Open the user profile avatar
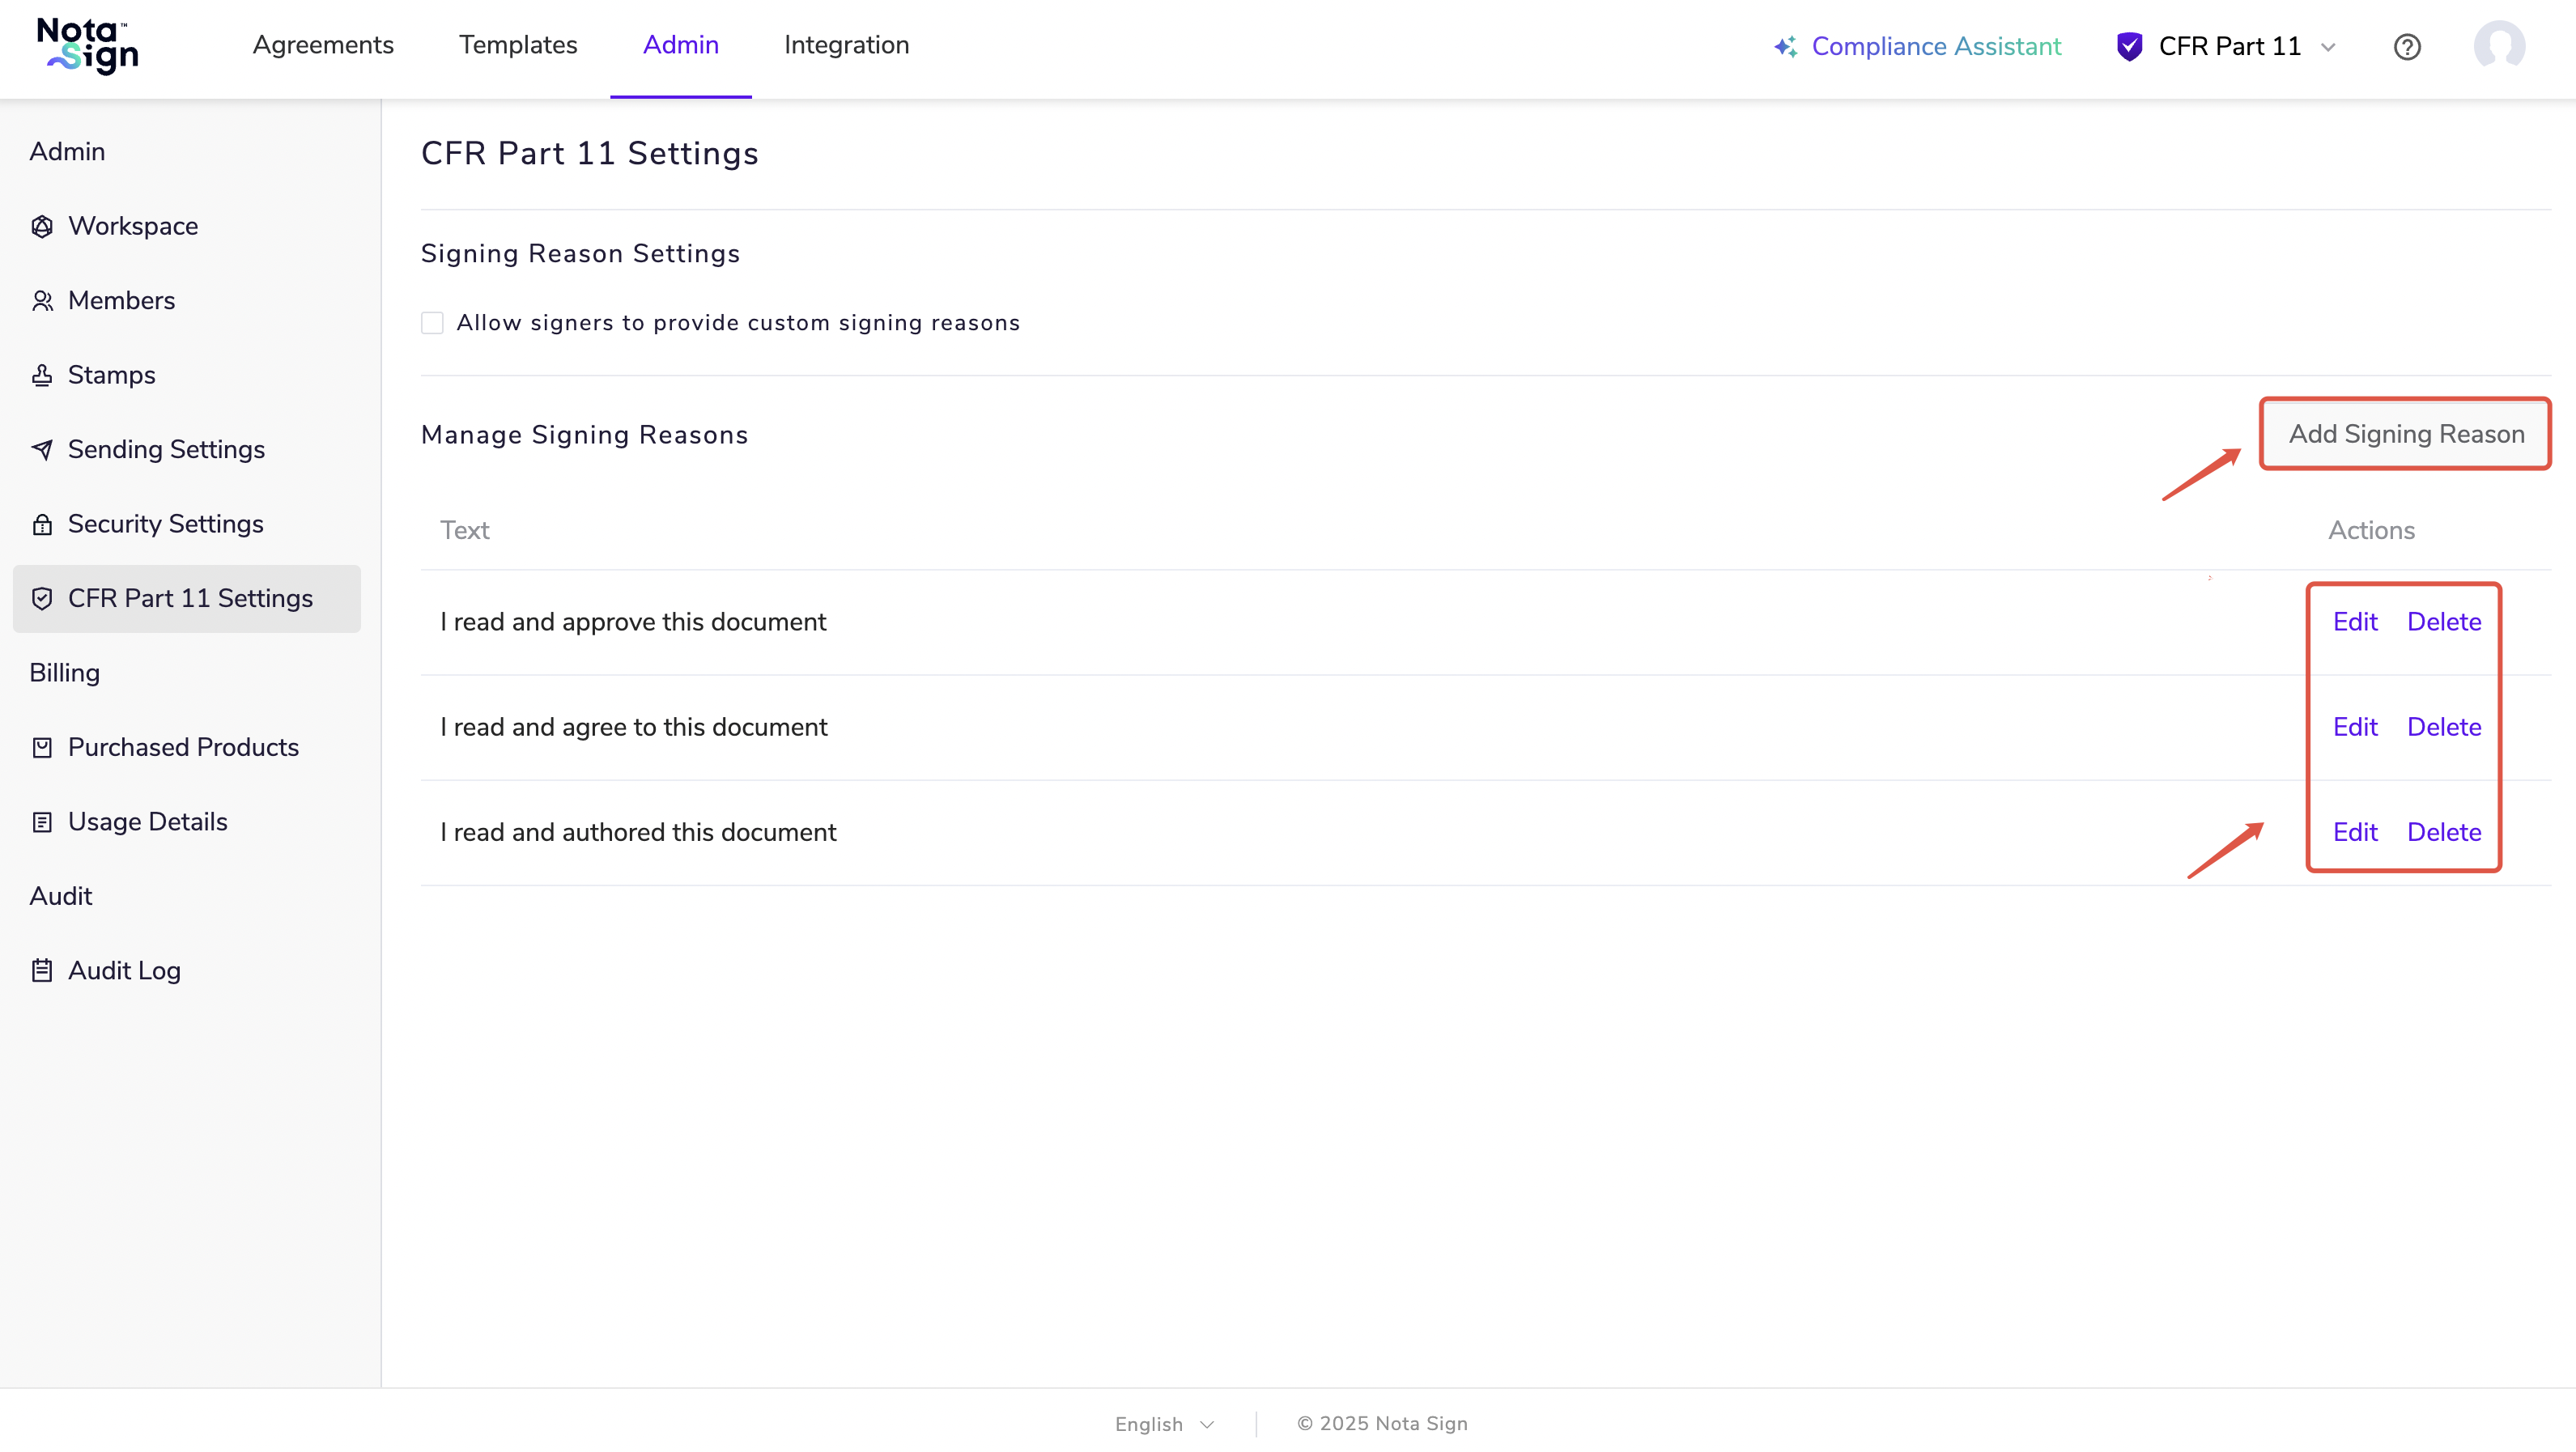Viewport: 2576px width, 1452px height. point(2499,46)
